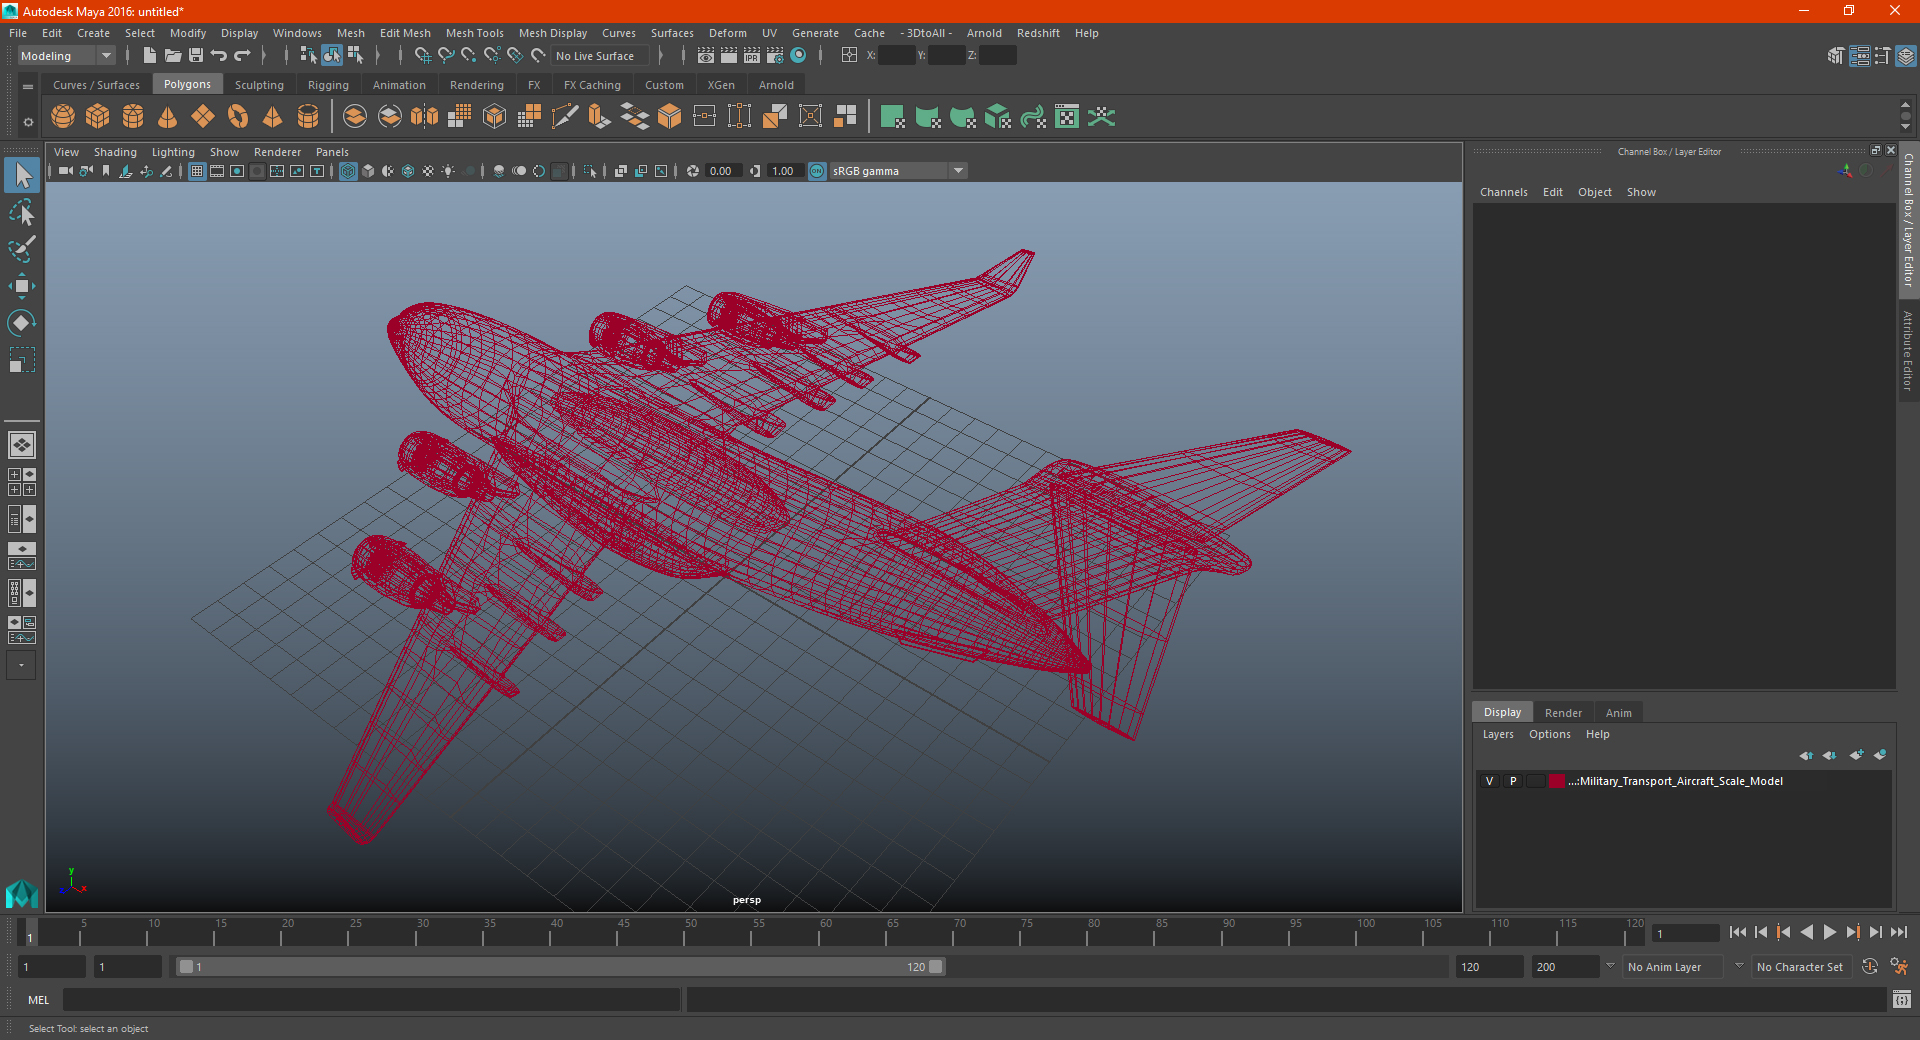1920x1040 pixels.
Task: Click the Mirror geometry shelf icon
Action: [425, 117]
